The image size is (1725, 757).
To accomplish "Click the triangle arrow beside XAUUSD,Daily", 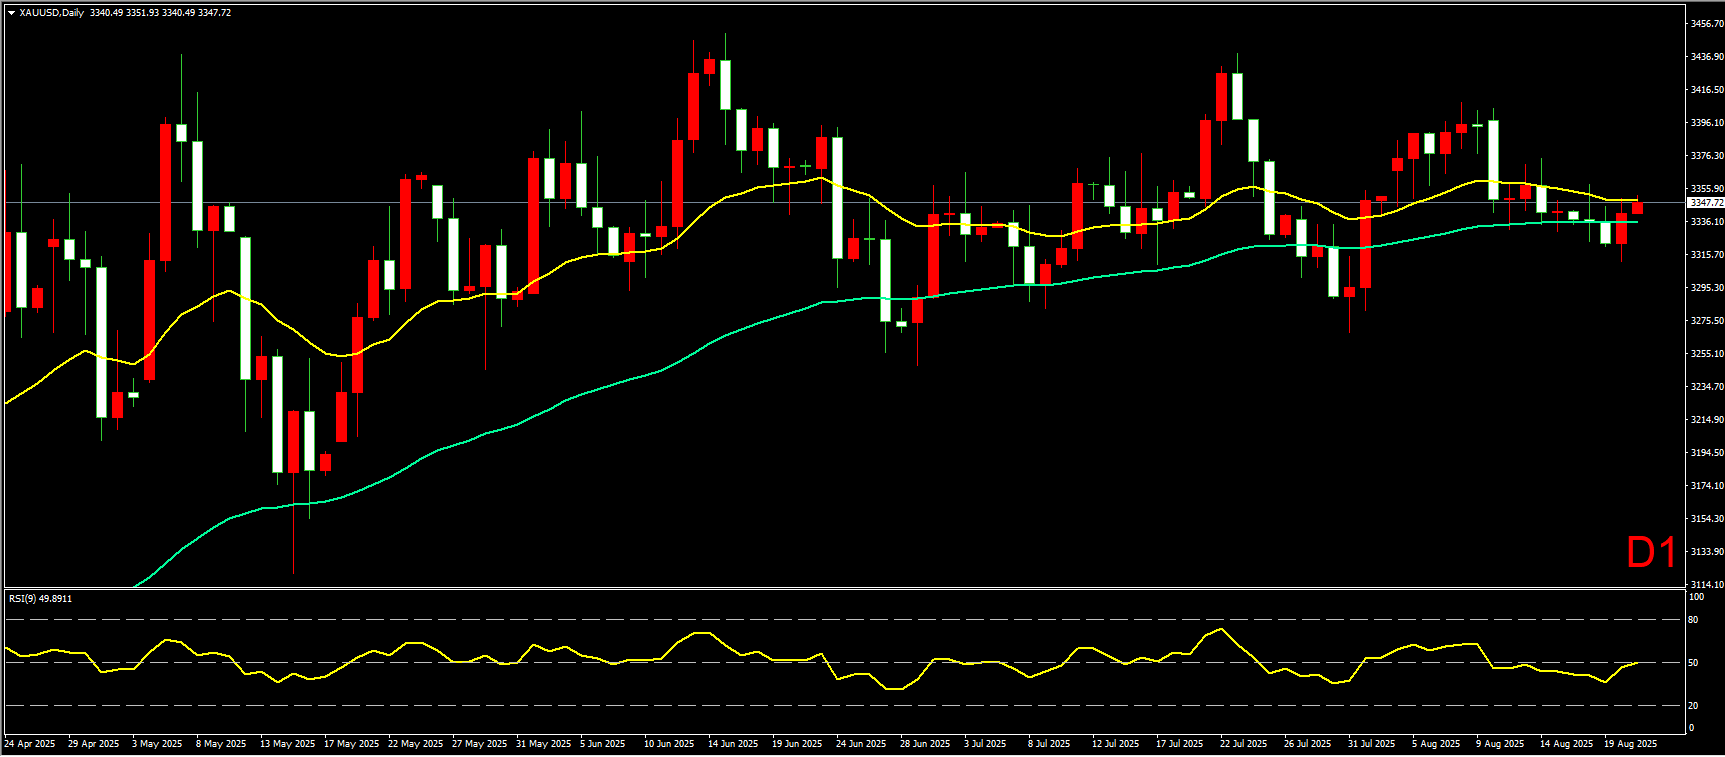I will click(x=11, y=13).
